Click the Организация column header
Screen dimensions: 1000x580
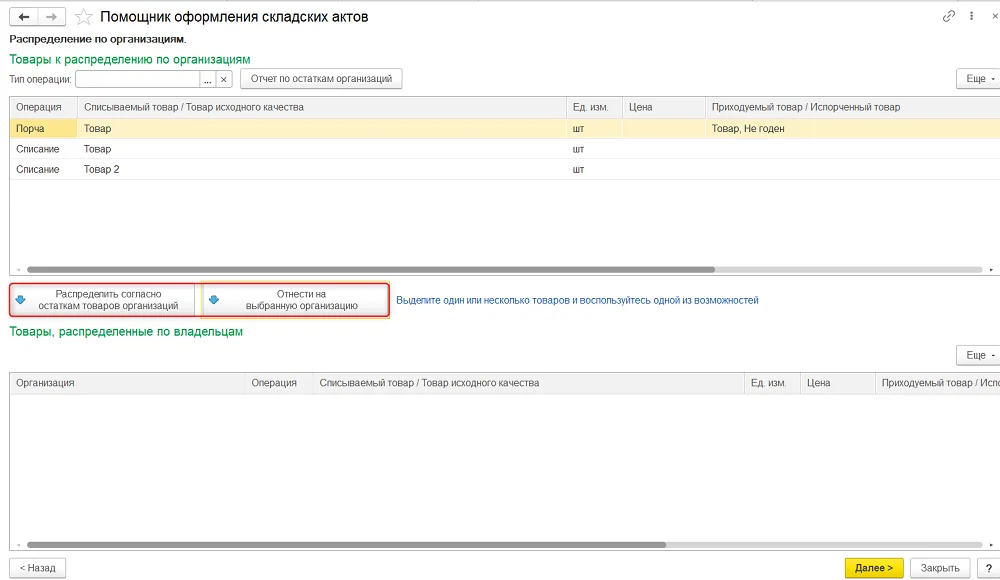128,383
